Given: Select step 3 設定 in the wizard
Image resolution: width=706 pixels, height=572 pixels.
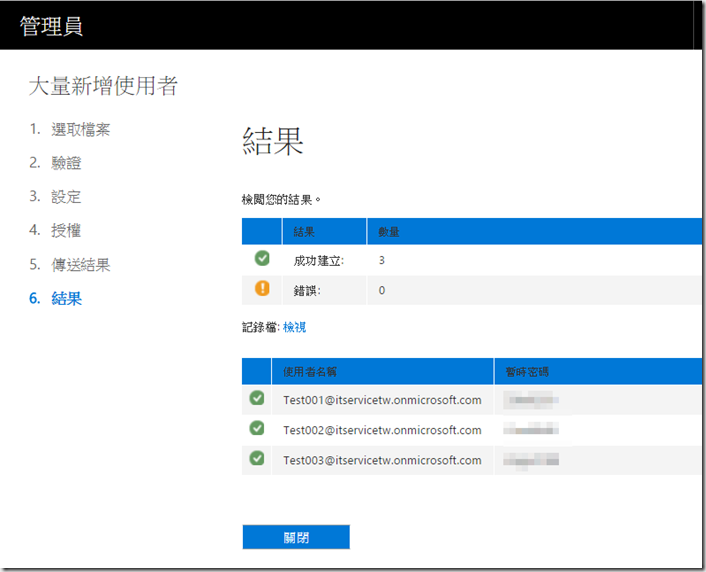Looking at the screenshot, I should 66,197.
